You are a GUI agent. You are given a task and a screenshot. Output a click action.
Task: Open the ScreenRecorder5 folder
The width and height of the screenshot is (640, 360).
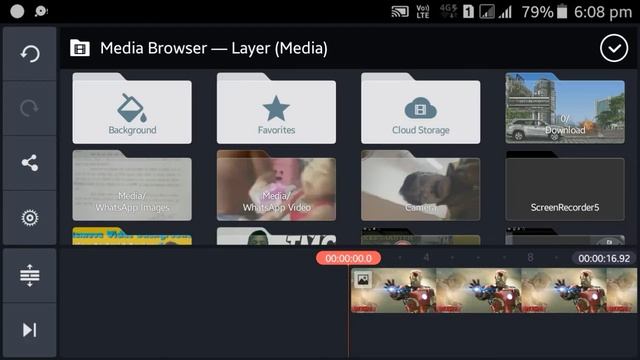(x=565, y=185)
